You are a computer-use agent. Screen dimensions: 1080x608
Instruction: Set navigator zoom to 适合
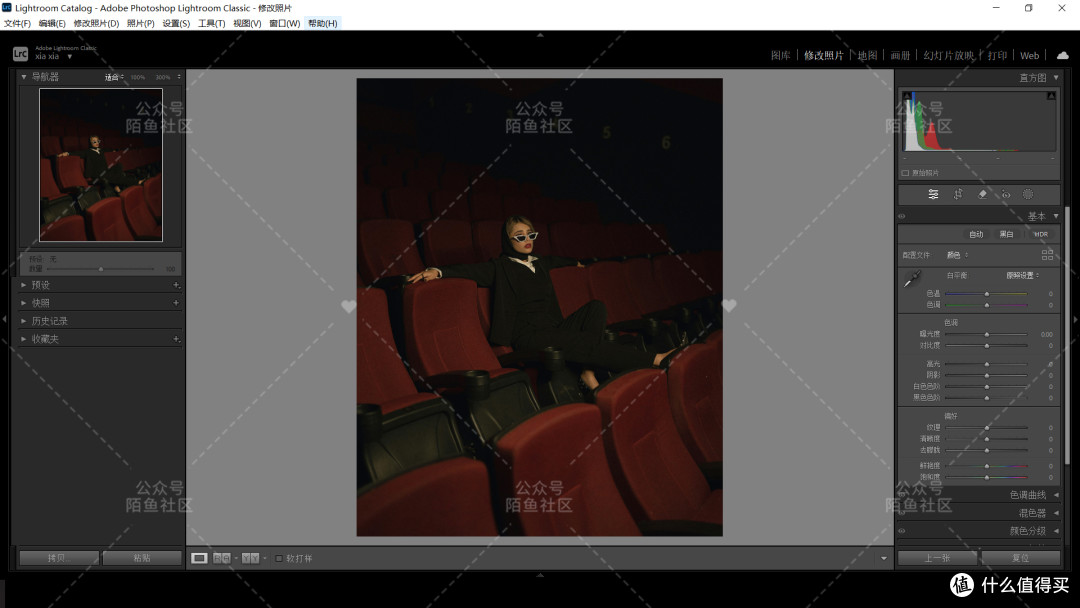[x=112, y=77]
